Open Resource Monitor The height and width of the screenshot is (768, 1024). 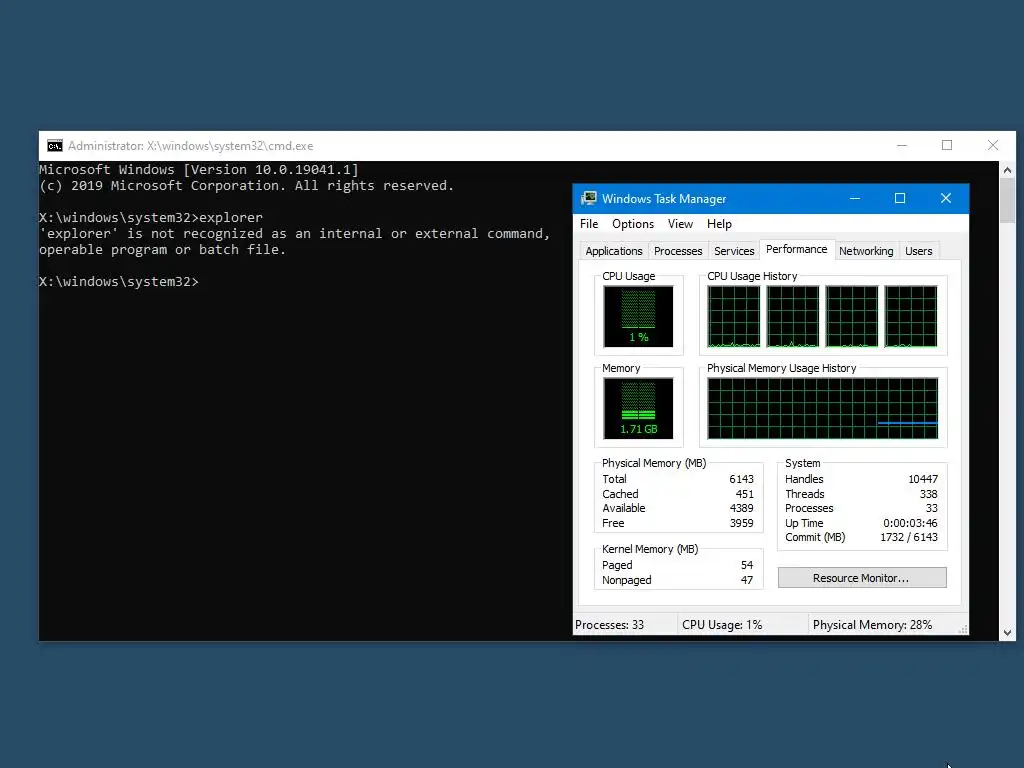click(x=861, y=578)
